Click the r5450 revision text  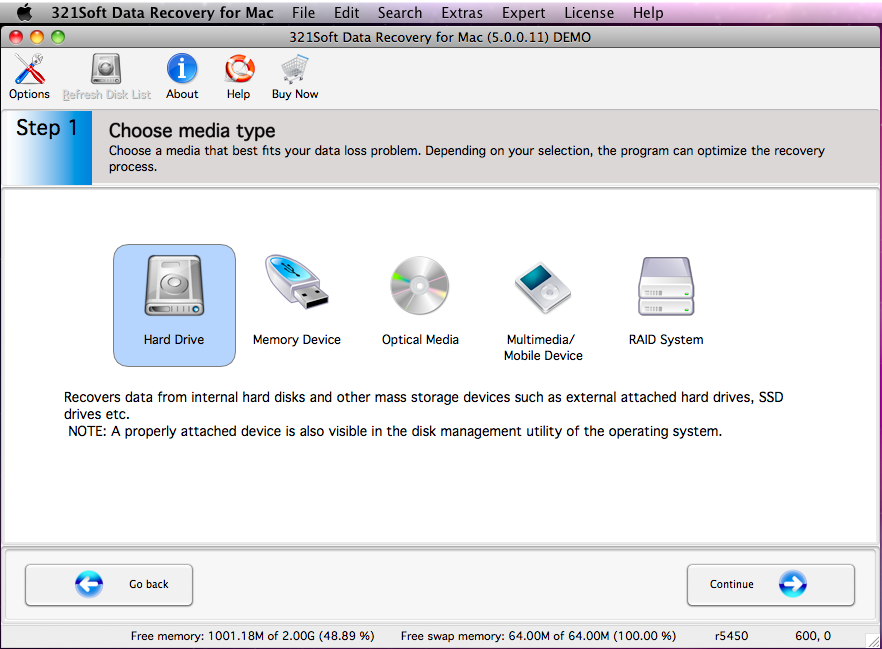(x=731, y=636)
